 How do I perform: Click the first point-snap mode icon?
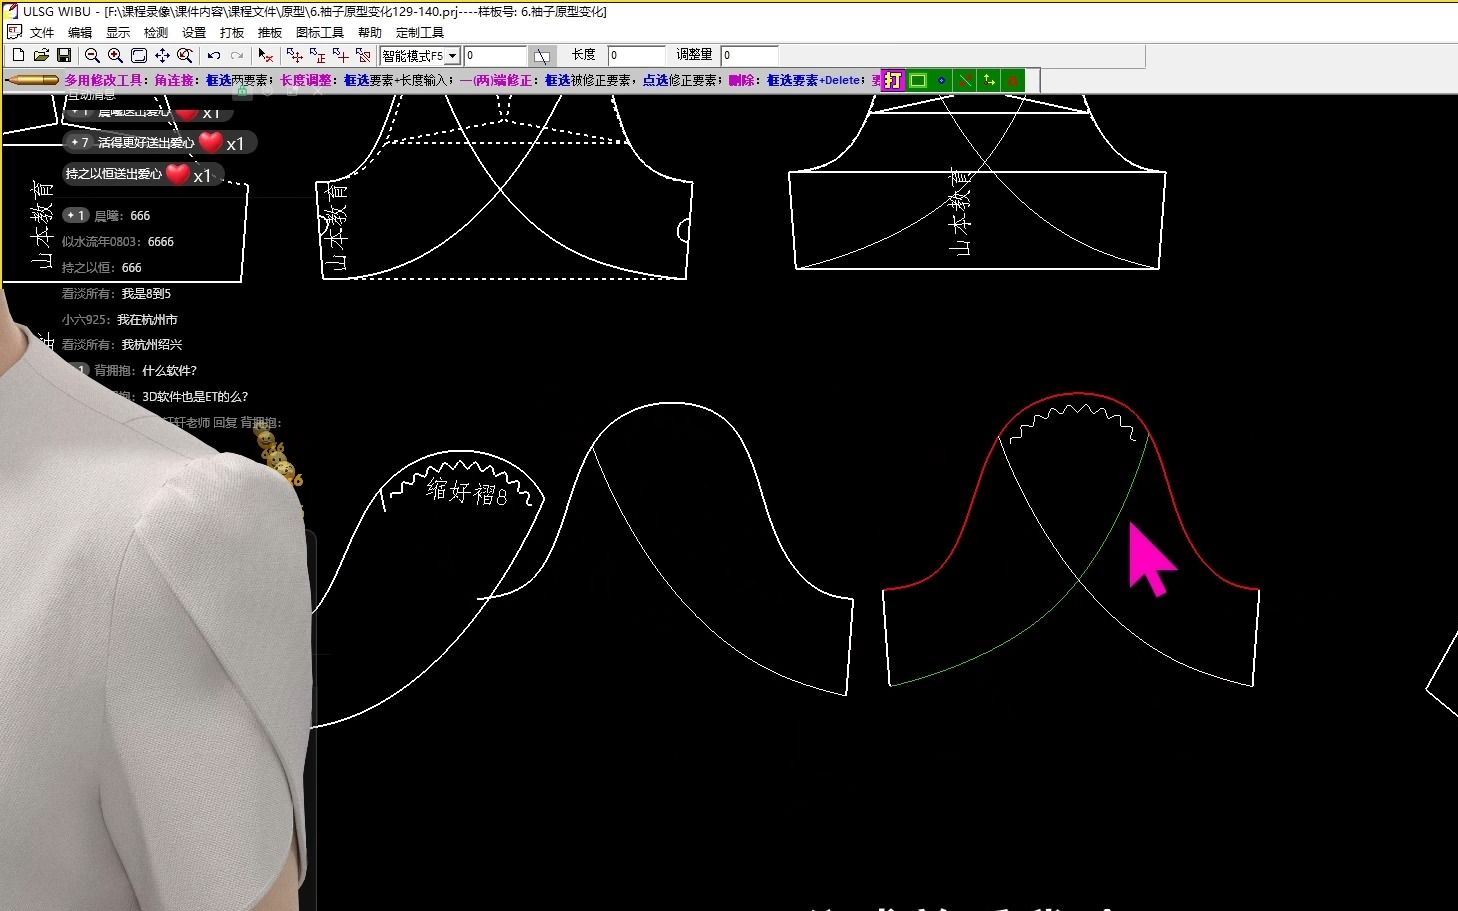coord(294,56)
